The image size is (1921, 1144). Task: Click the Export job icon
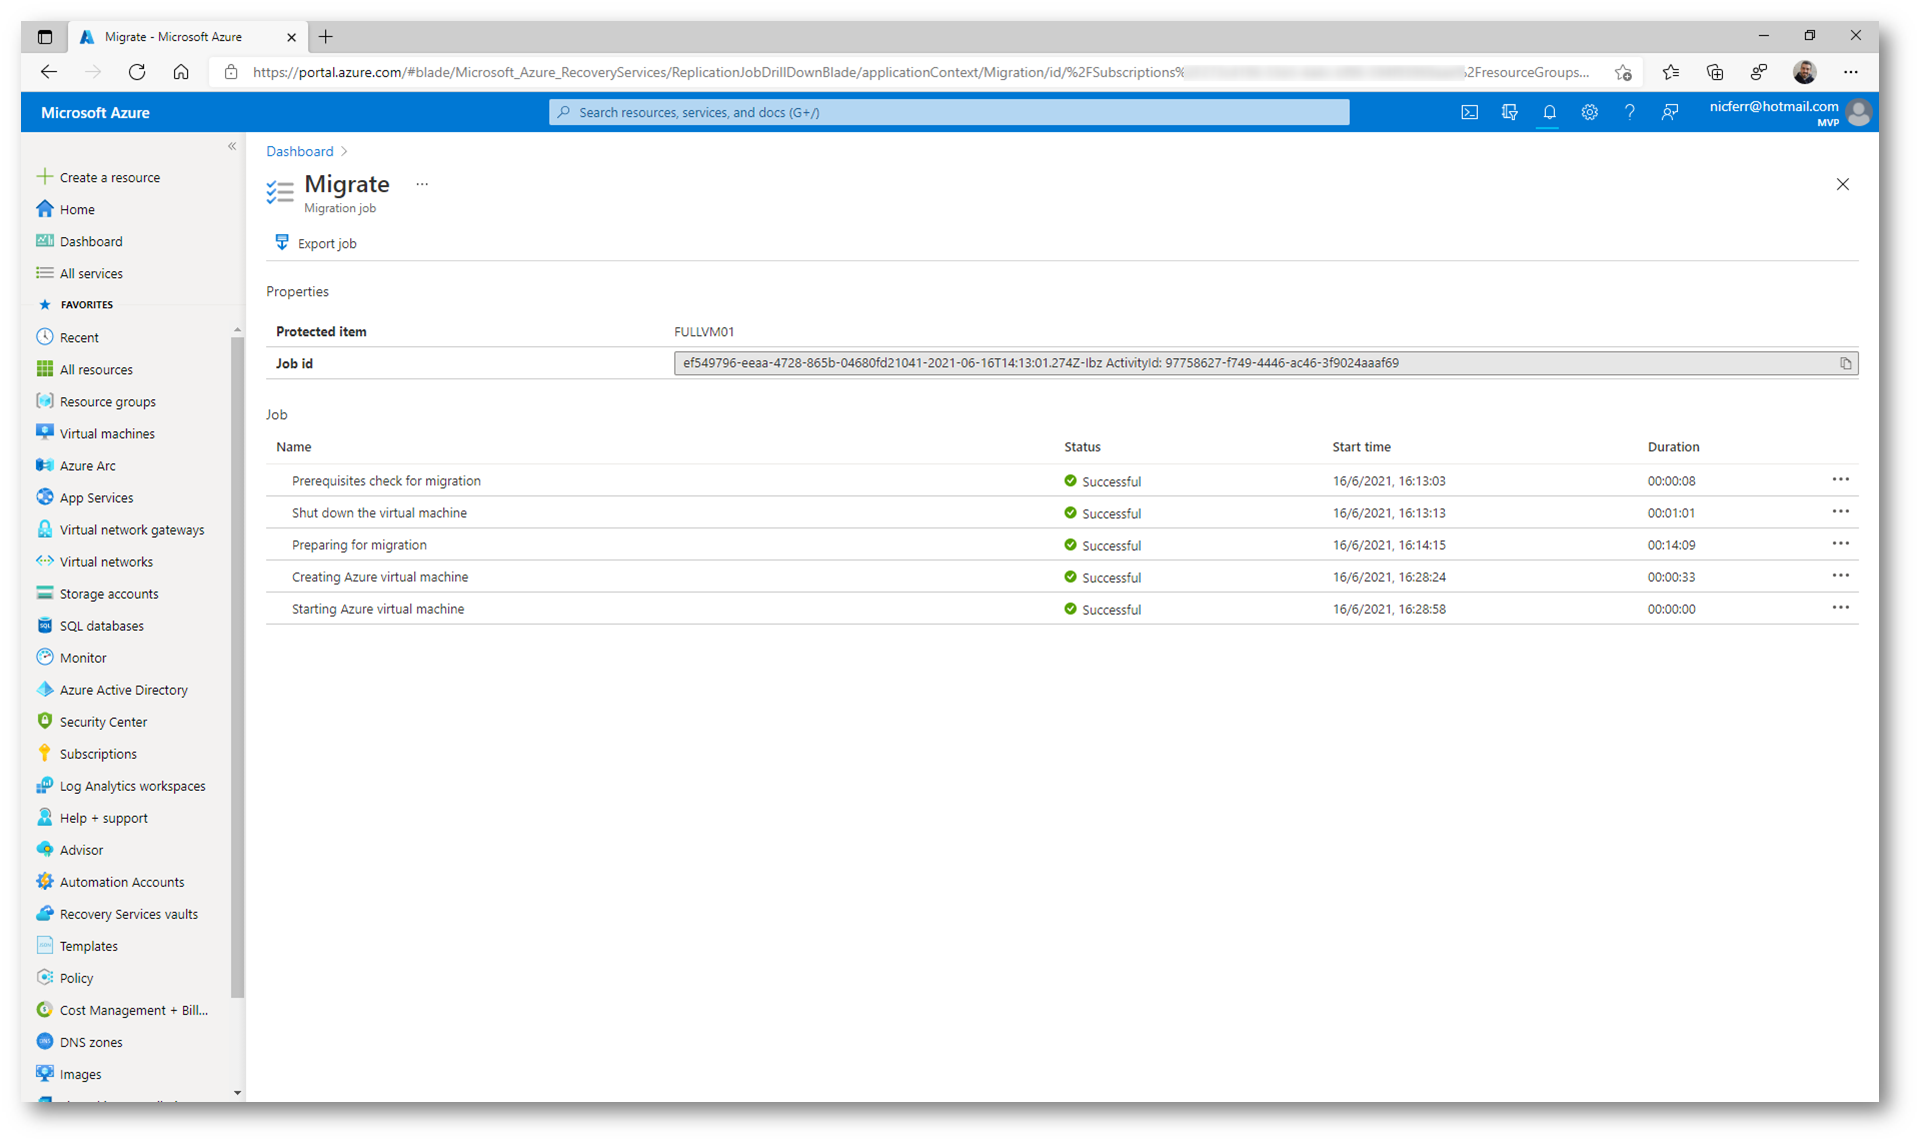pos(282,243)
